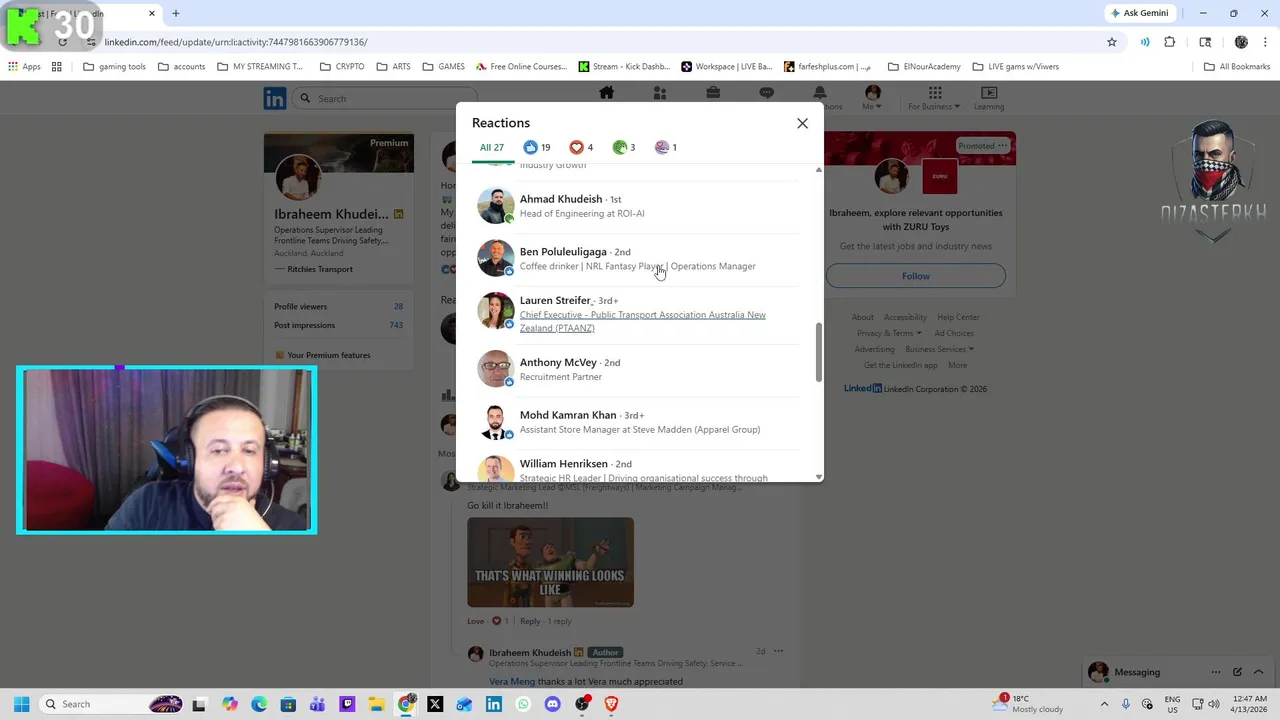Open Messaging nav icon in header
The width and height of the screenshot is (1280, 720).
[x=766, y=93]
